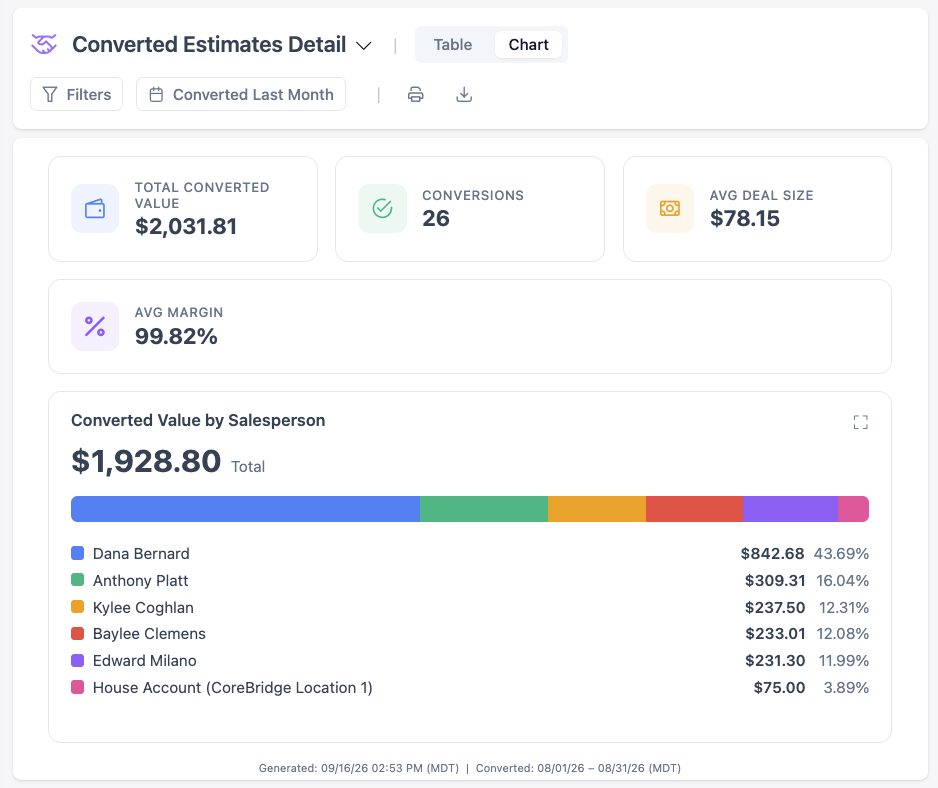Expand Converted Value by Salesperson chart fullscreen
Viewport: 938px width, 788px height.
tap(860, 422)
